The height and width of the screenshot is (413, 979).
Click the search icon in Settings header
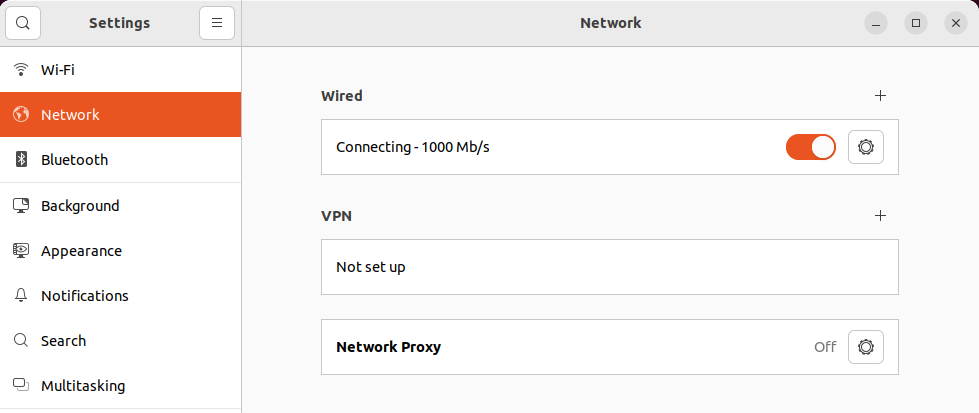pyautogui.click(x=23, y=23)
